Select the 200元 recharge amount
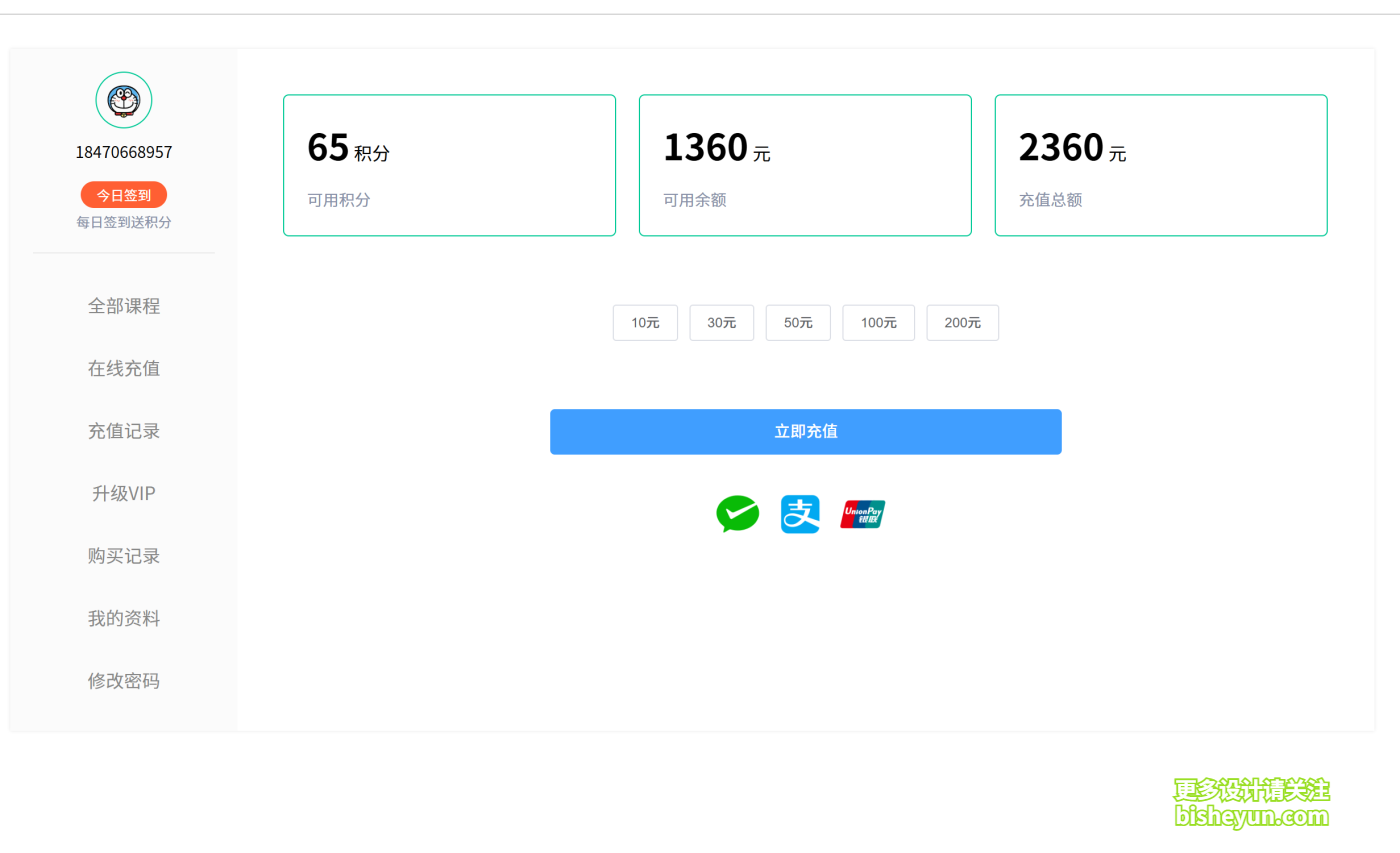 962,322
